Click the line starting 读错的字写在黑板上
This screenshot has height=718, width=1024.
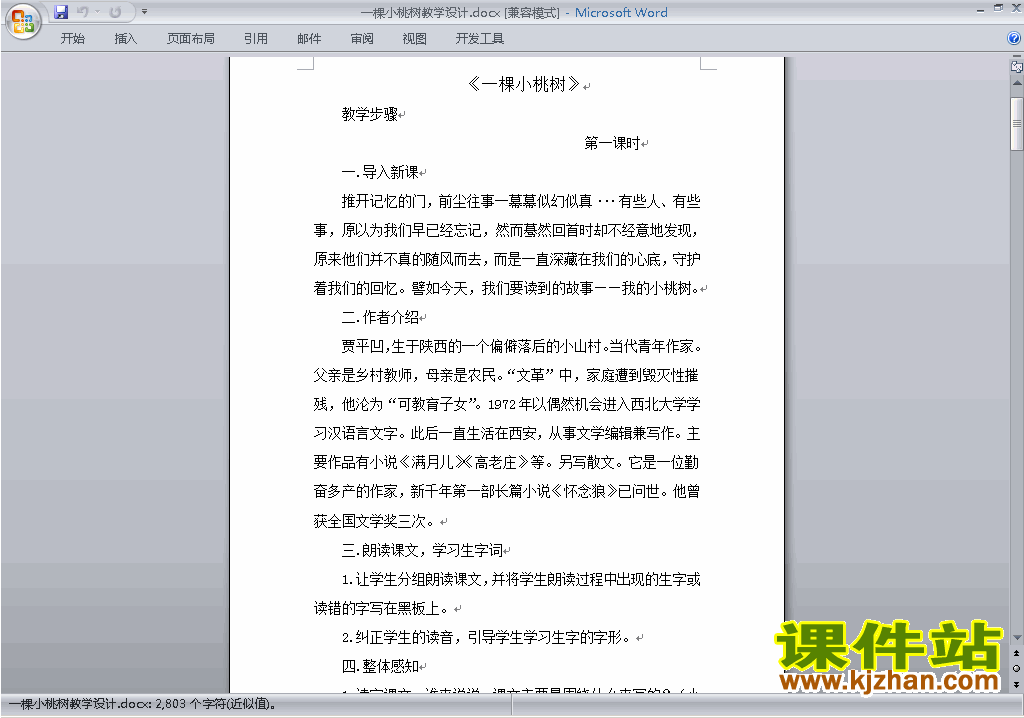[x=381, y=608]
